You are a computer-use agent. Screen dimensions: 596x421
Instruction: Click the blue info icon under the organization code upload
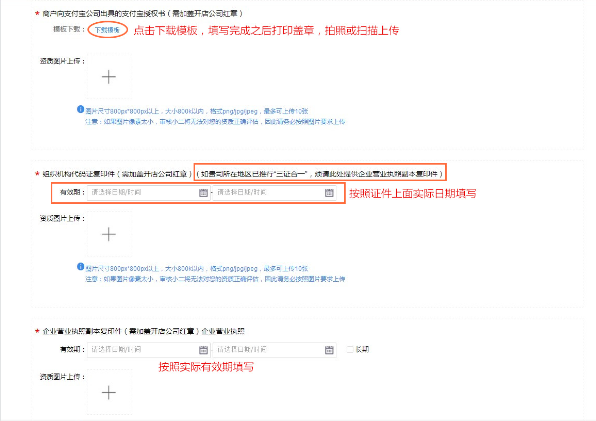coord(80,267)
